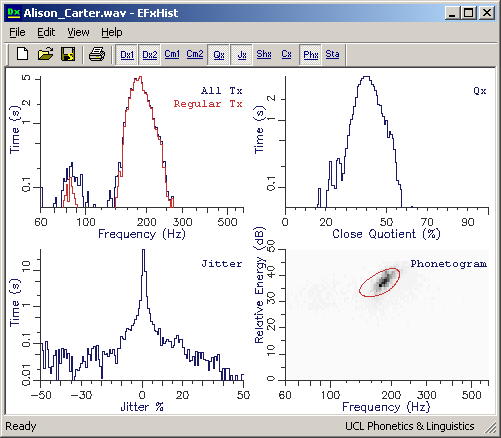Screen dimensions: 501x438
Task: Save using the floppy disk icon
Action: 68,54
